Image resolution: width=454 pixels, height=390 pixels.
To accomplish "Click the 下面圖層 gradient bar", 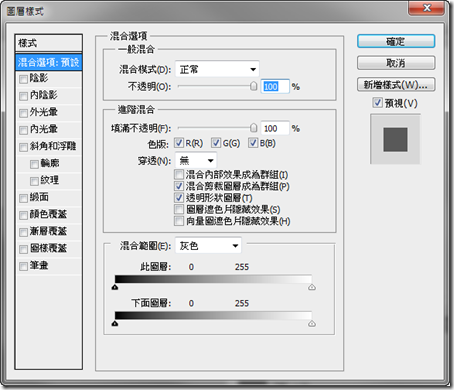I will pyautogui.click(x=213, y=316).
